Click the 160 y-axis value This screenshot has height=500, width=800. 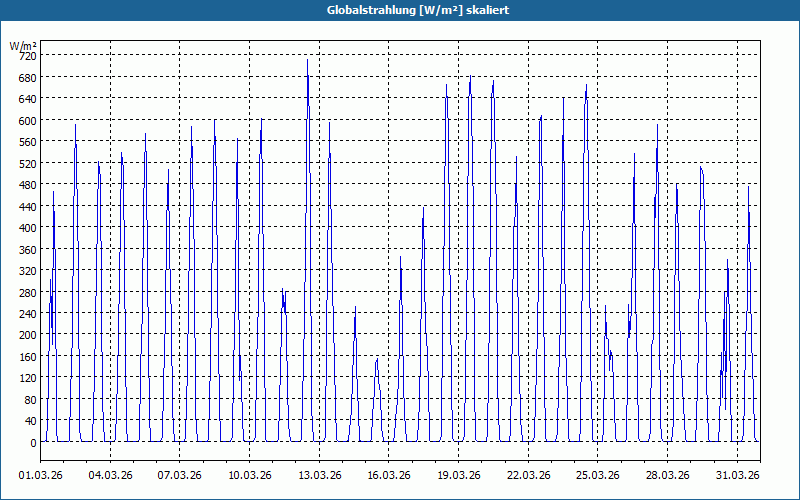coord(27,357)
